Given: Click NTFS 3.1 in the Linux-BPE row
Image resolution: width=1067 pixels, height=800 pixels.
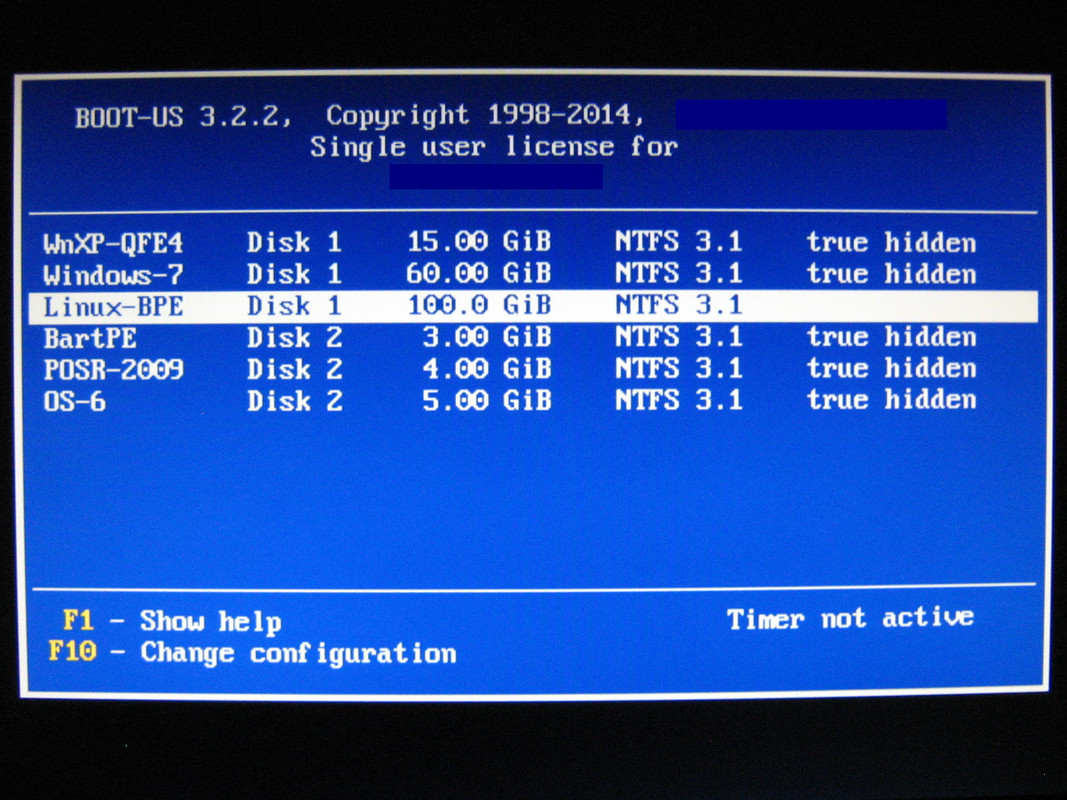Looking at the screenshot, I should point(678,305).
